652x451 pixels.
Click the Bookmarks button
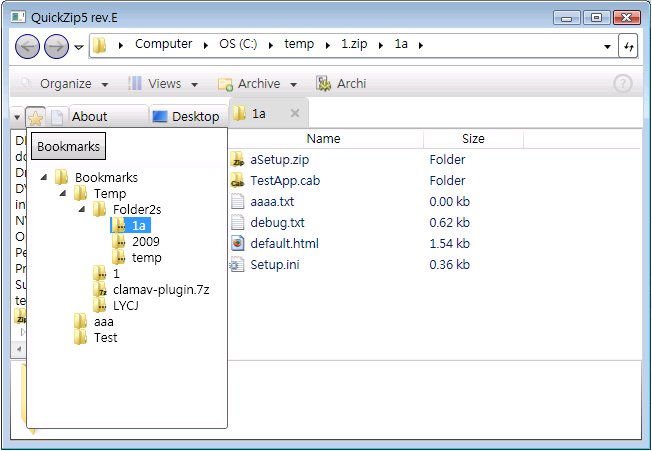68,146
